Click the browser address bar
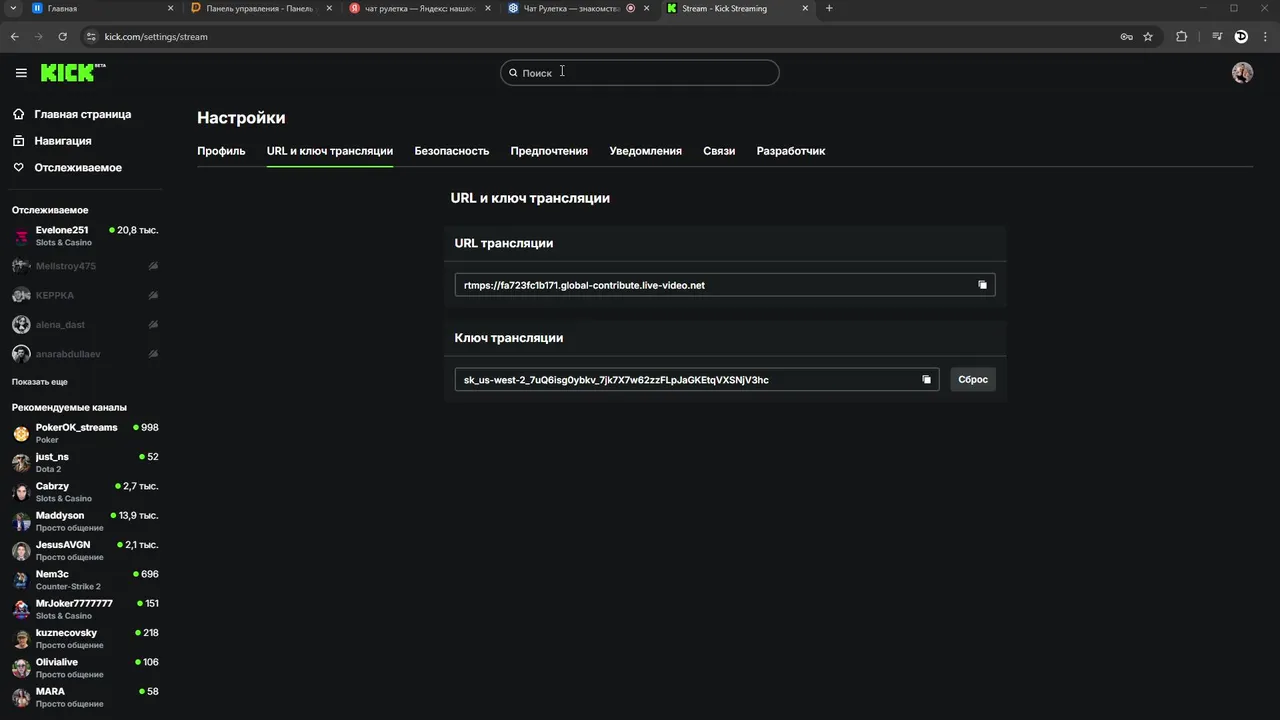The height and width of the screenshot is (720, 1280). point(600,36)
